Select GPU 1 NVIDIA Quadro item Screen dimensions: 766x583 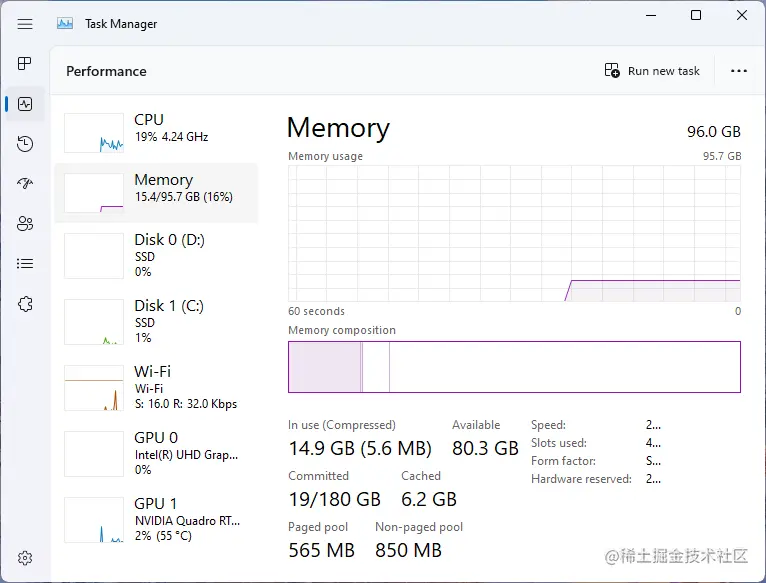click(x=156, y=519)
